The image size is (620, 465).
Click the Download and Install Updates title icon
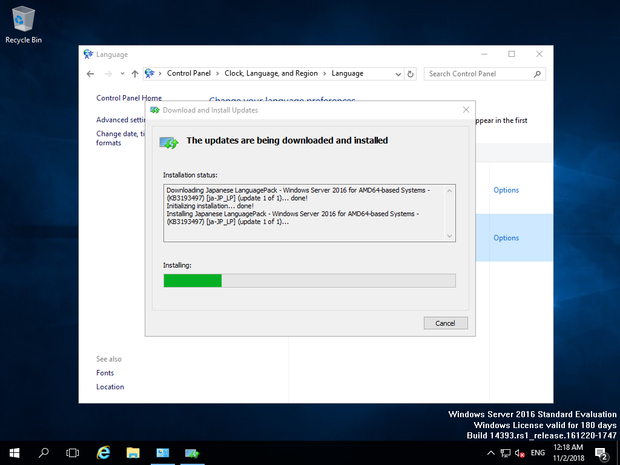155,110
